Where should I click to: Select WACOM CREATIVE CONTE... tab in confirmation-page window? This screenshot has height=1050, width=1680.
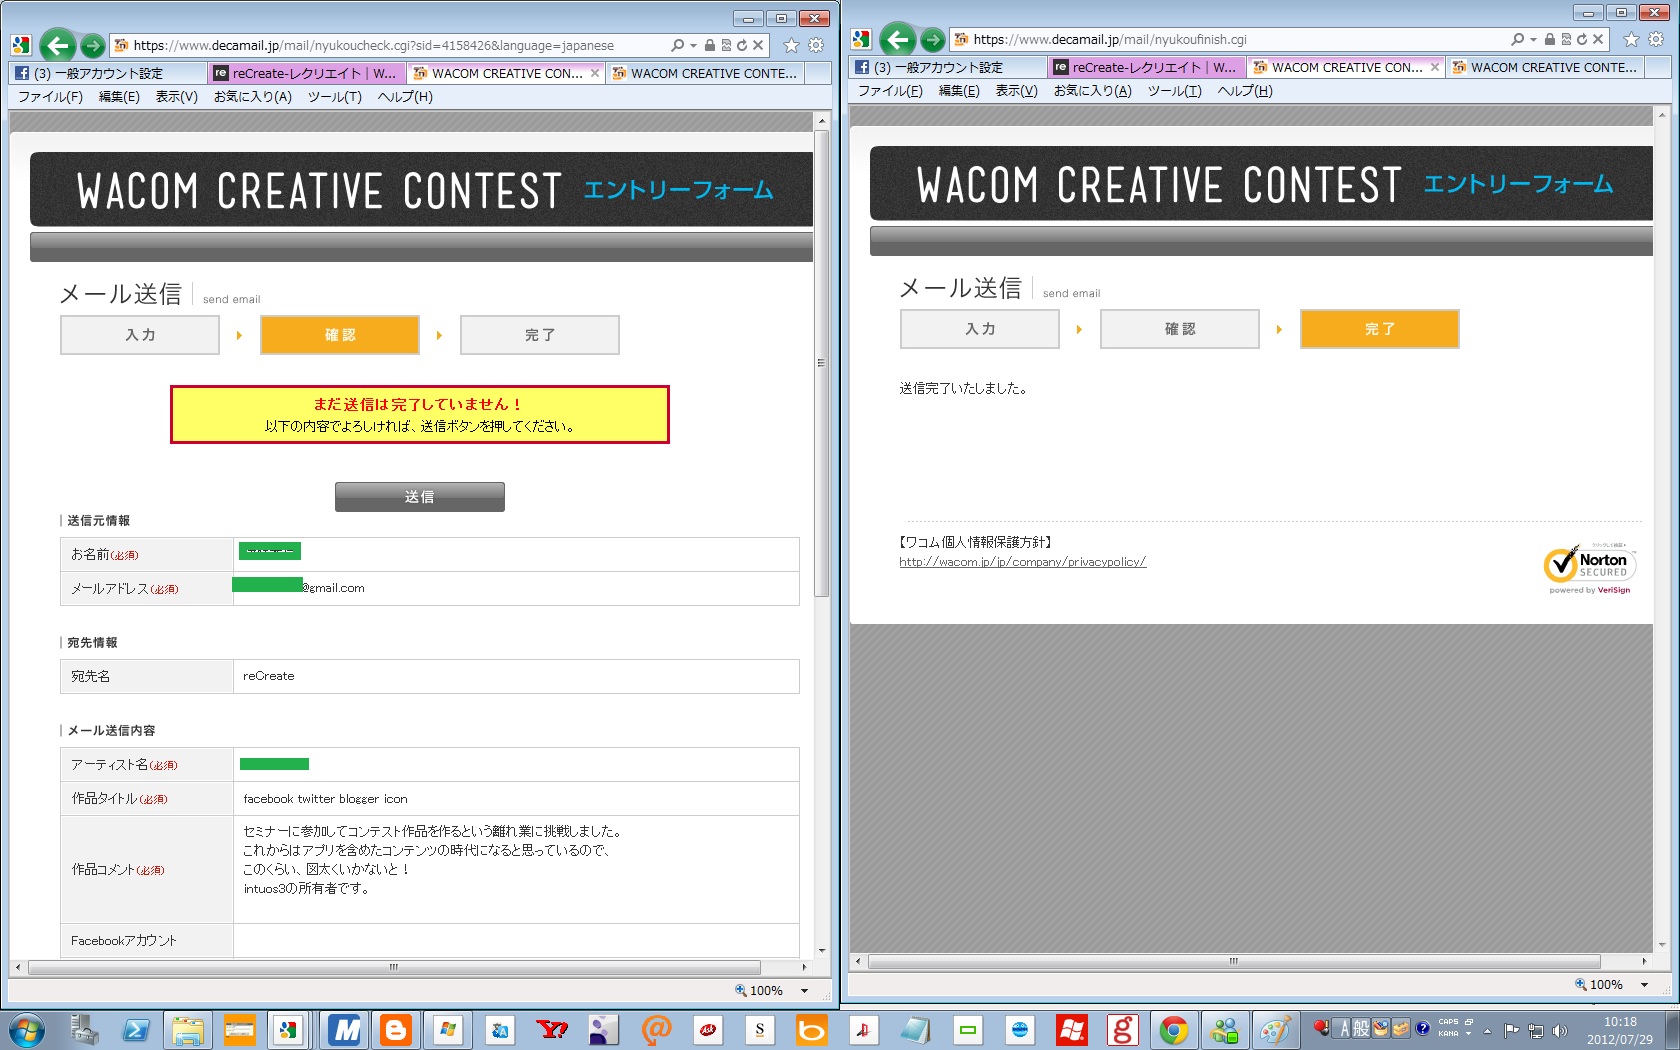pyautogui.click(x=706, y=73)
